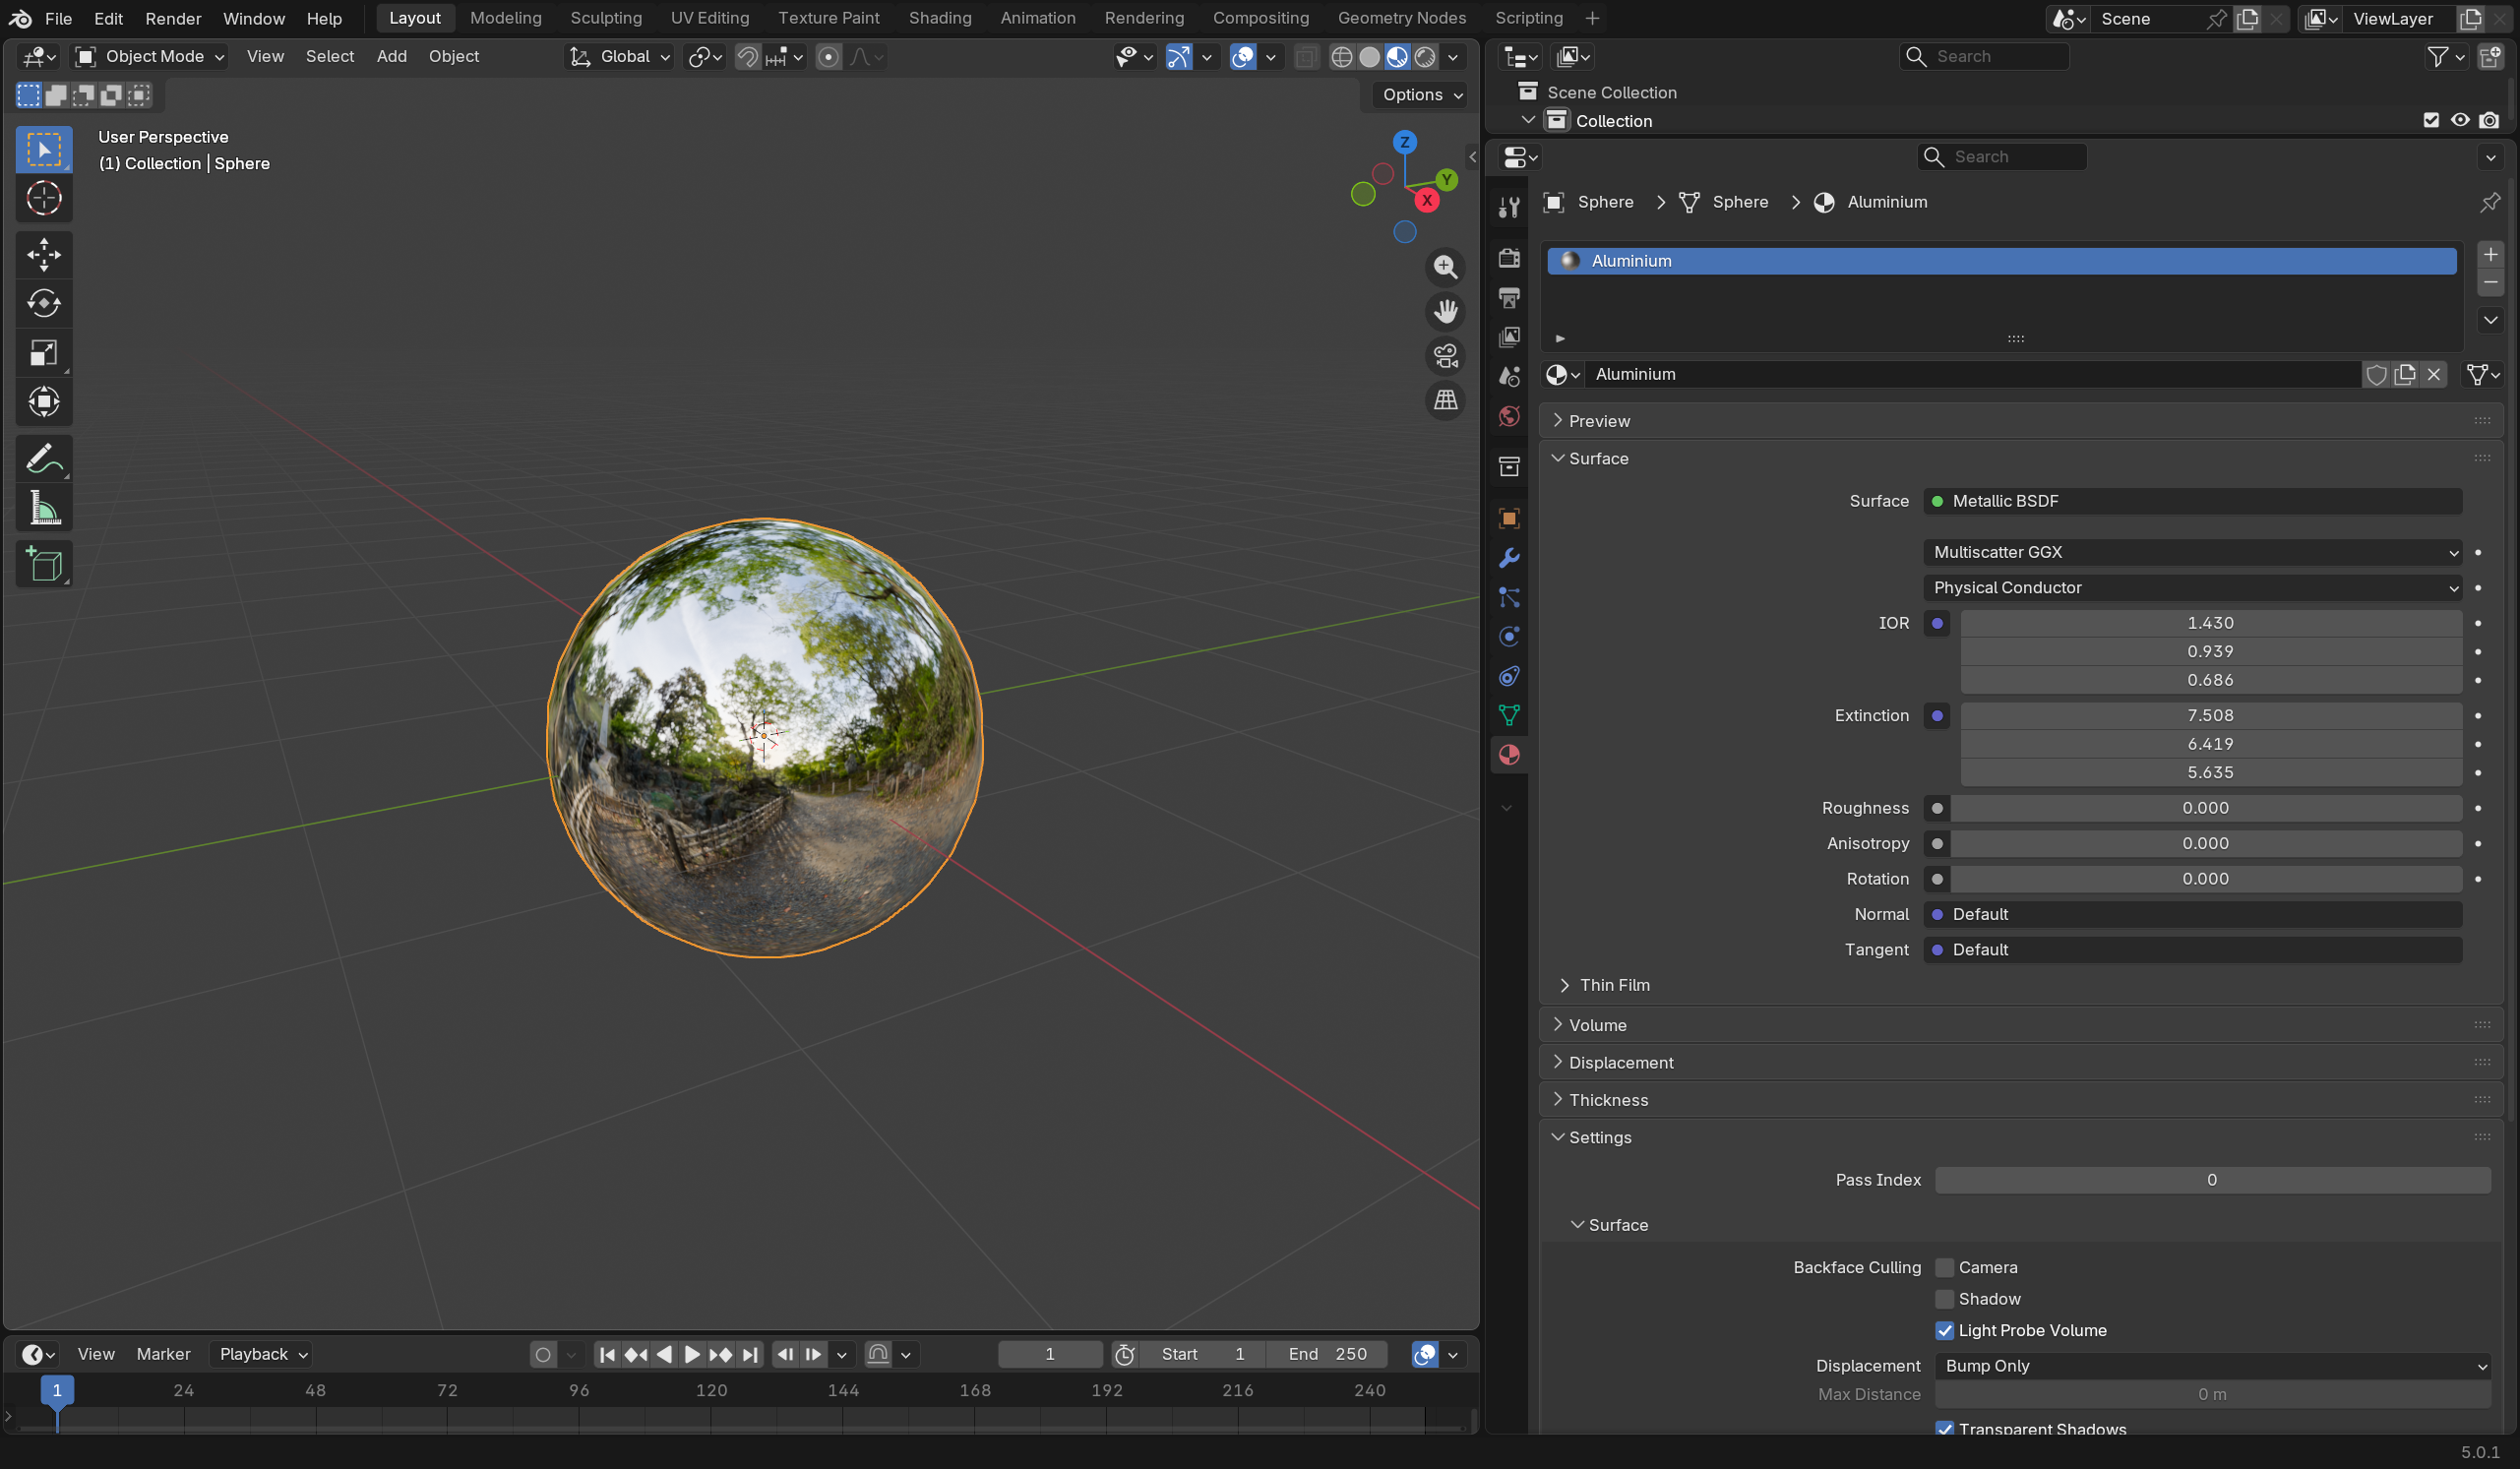This screenshot has width=2520, height=1469.
Task: Open the Render menu
Action: pyautogui.click(x=173, y=18)
